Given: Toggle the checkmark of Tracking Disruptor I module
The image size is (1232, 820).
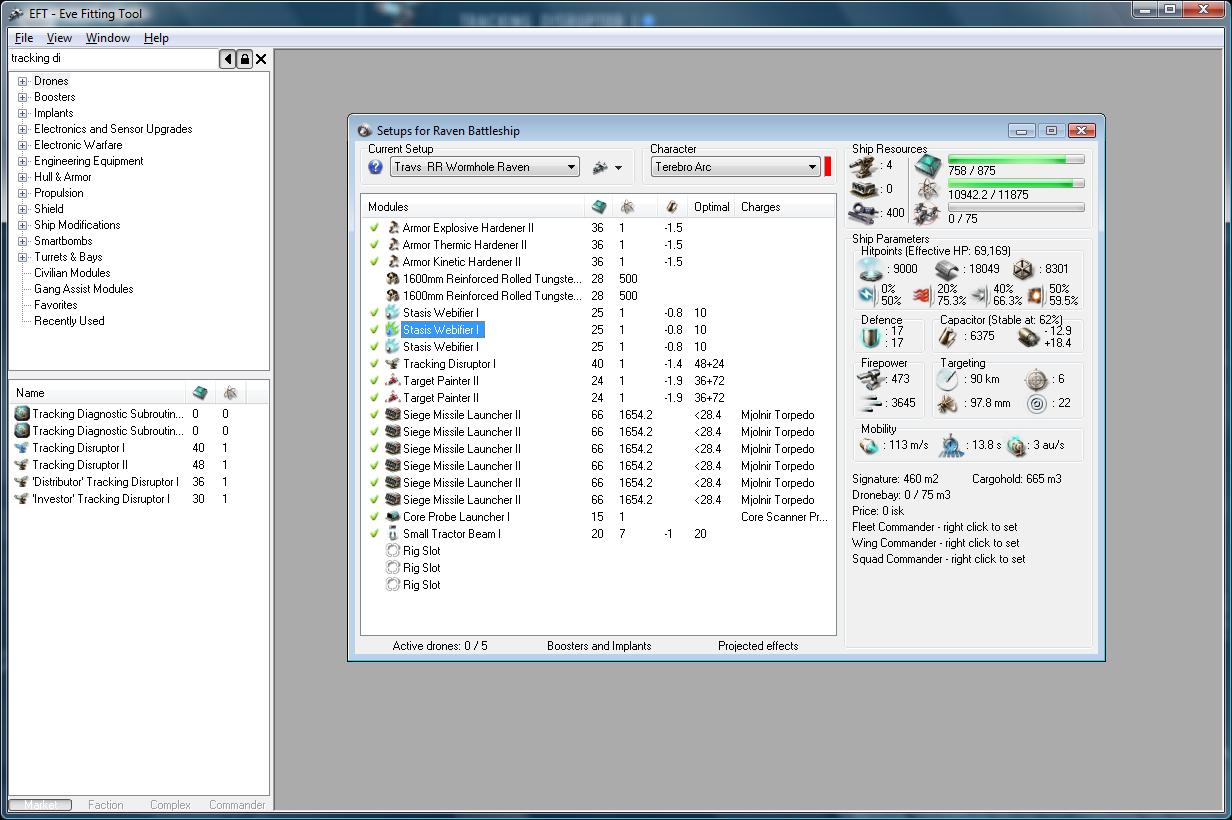Looking at the screenshot, I should point(375,364).
